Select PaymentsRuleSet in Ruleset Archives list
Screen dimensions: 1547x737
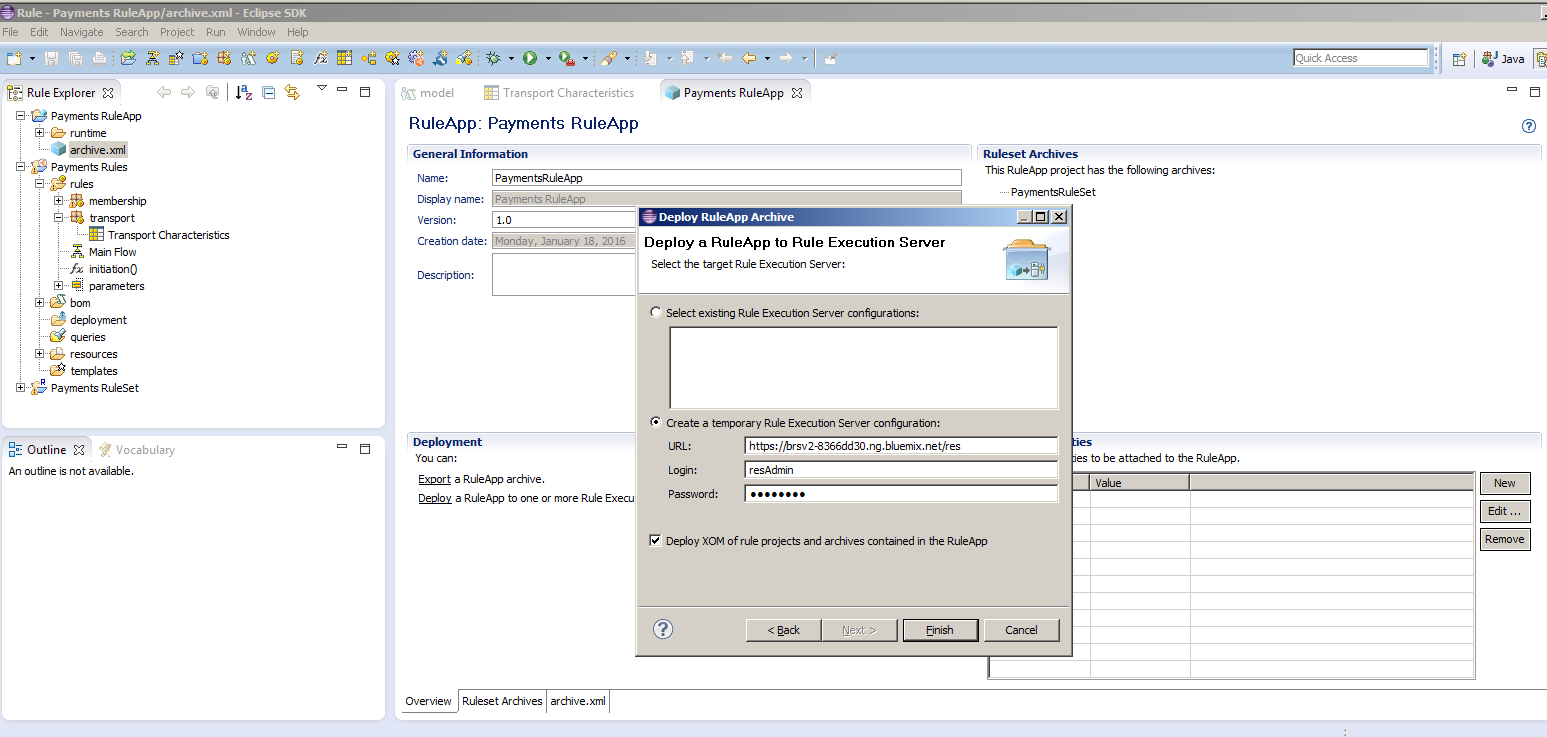tap(1053, 192)
